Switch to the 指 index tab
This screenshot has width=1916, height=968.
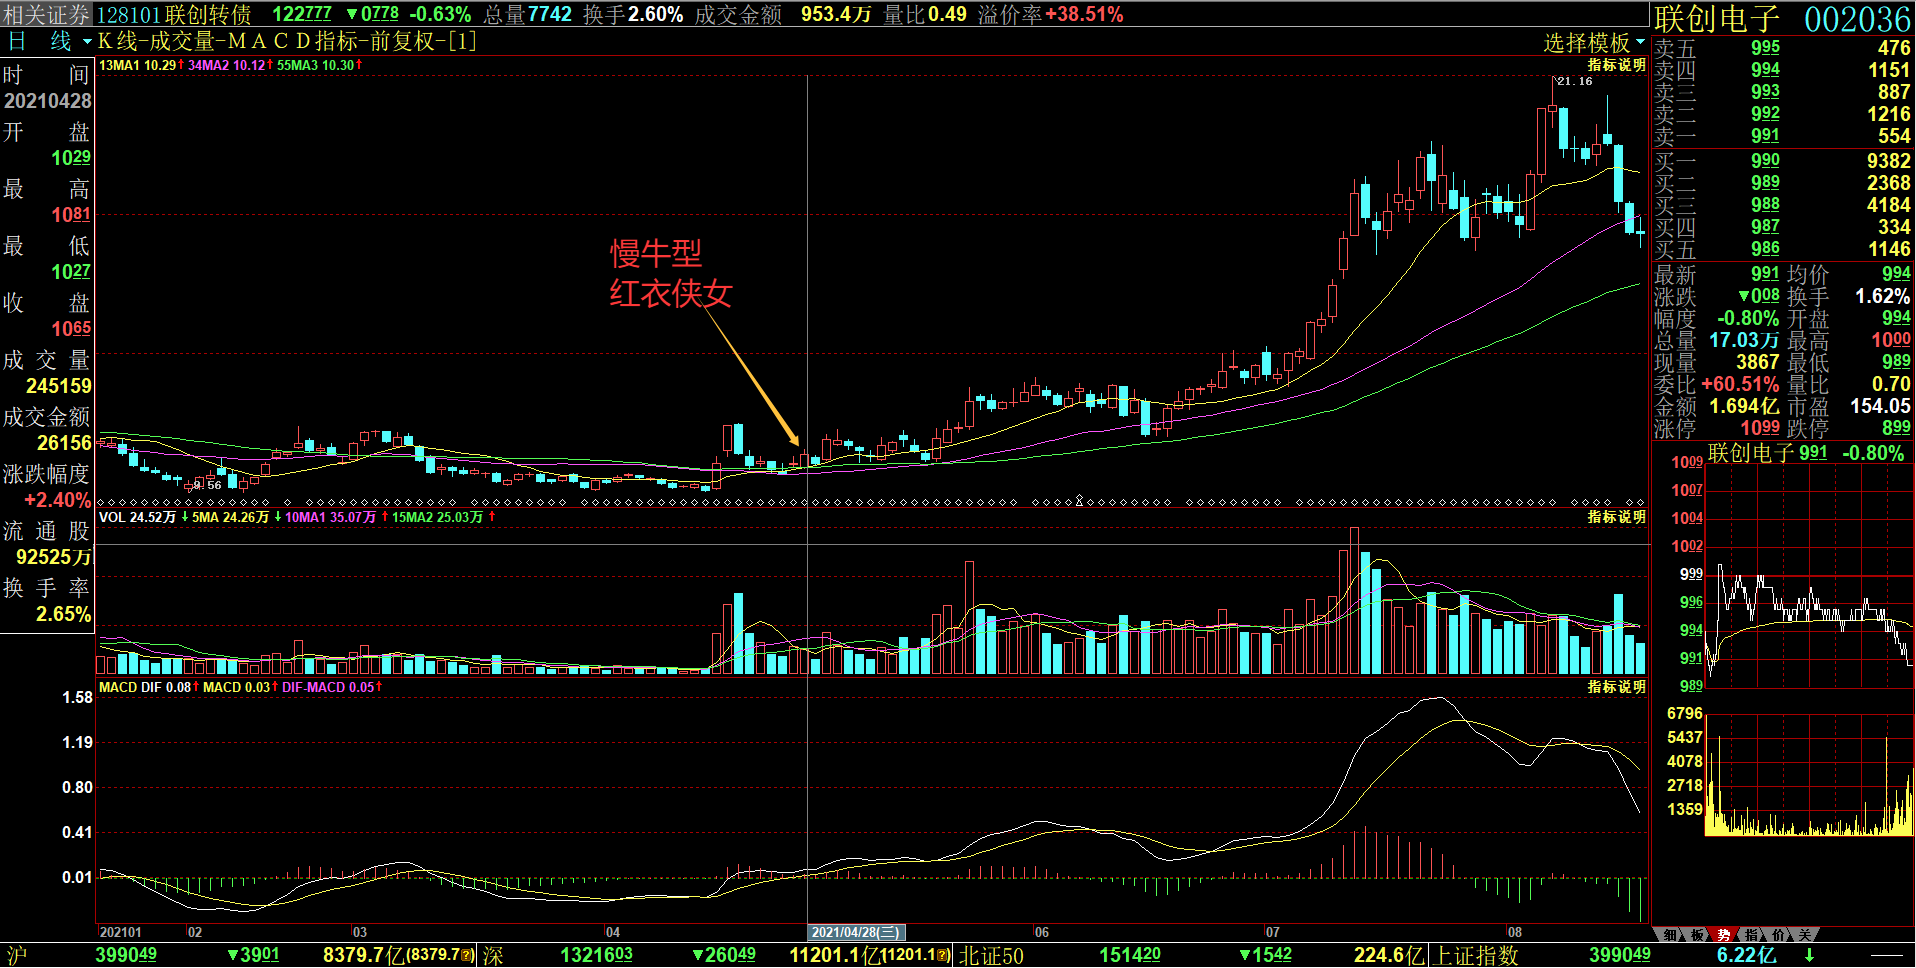click(1751, 935)
